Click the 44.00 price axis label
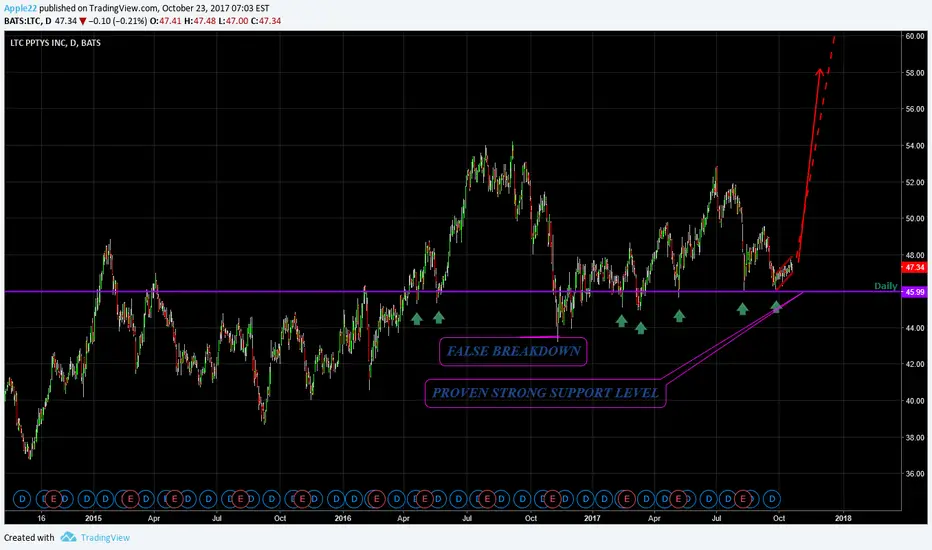This screenshot has width=932, height=550. tap(915, 328)
